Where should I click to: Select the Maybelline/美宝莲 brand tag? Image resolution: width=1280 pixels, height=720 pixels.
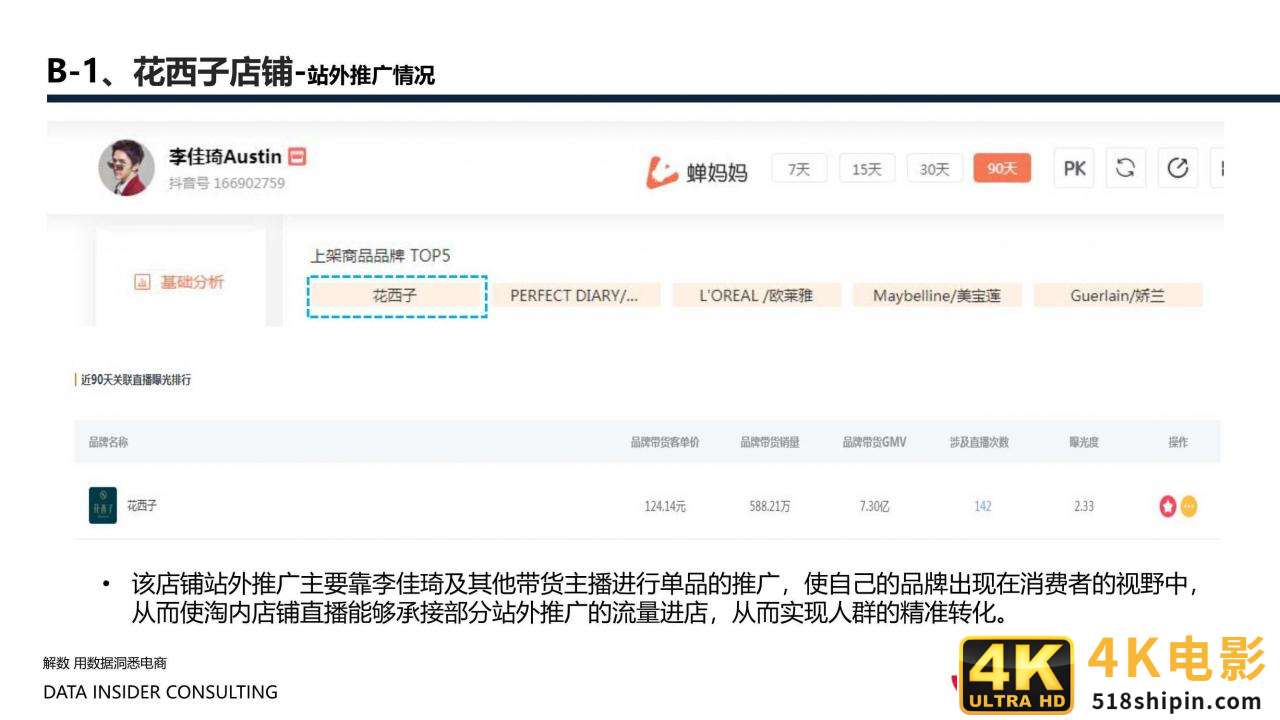[x=937, y=296]
